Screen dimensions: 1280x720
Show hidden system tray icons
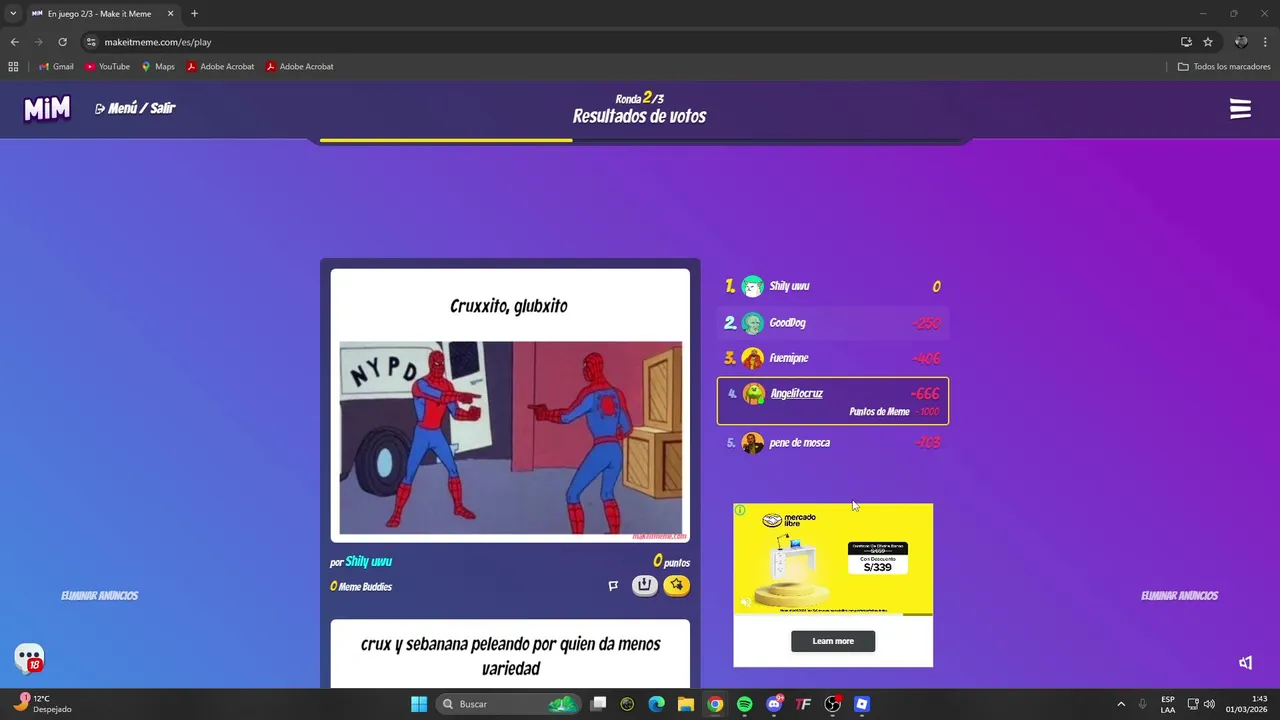(x=1121, y=704)
